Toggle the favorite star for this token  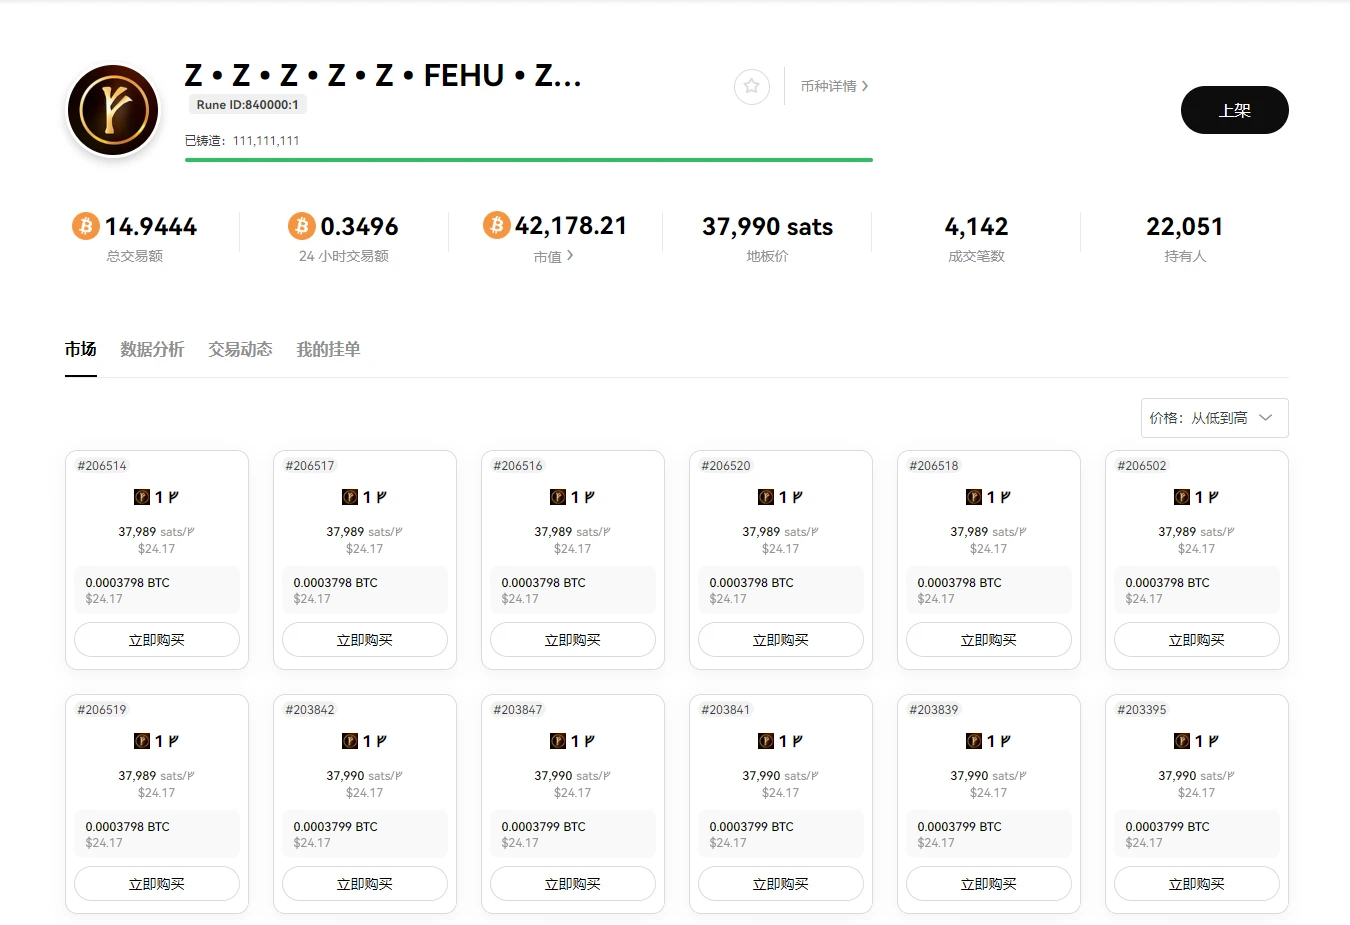(x=751, y=87)
